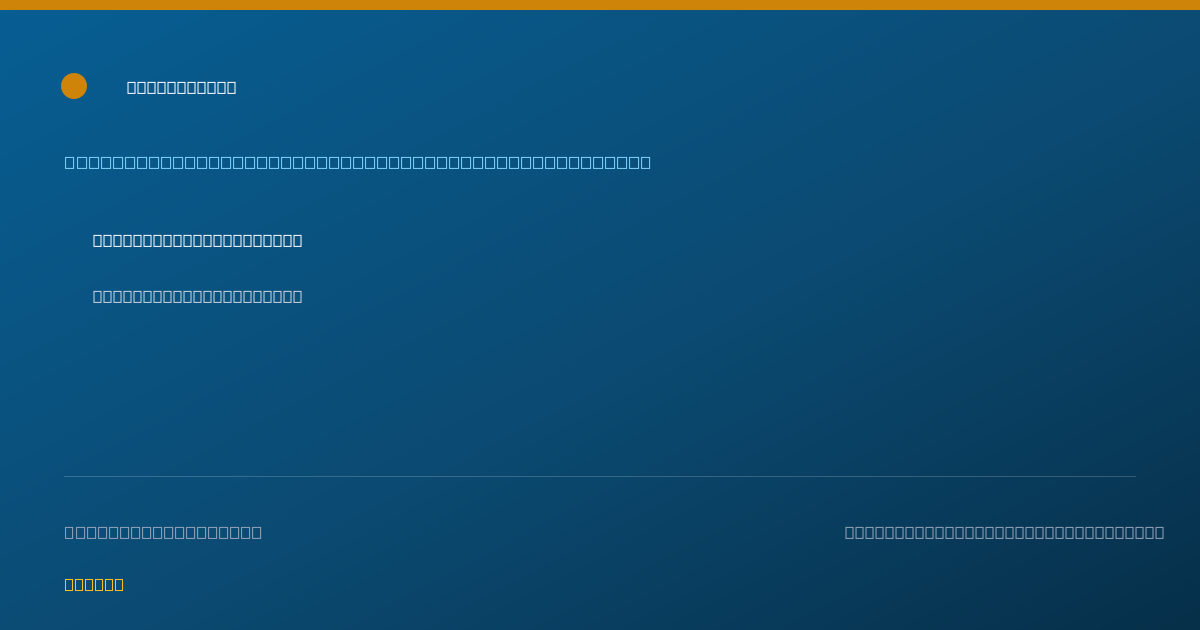1200x630 pixels.
Task: Click the end of the dimmer second text line
Action: pyautogui.click(x=297, y=296)
